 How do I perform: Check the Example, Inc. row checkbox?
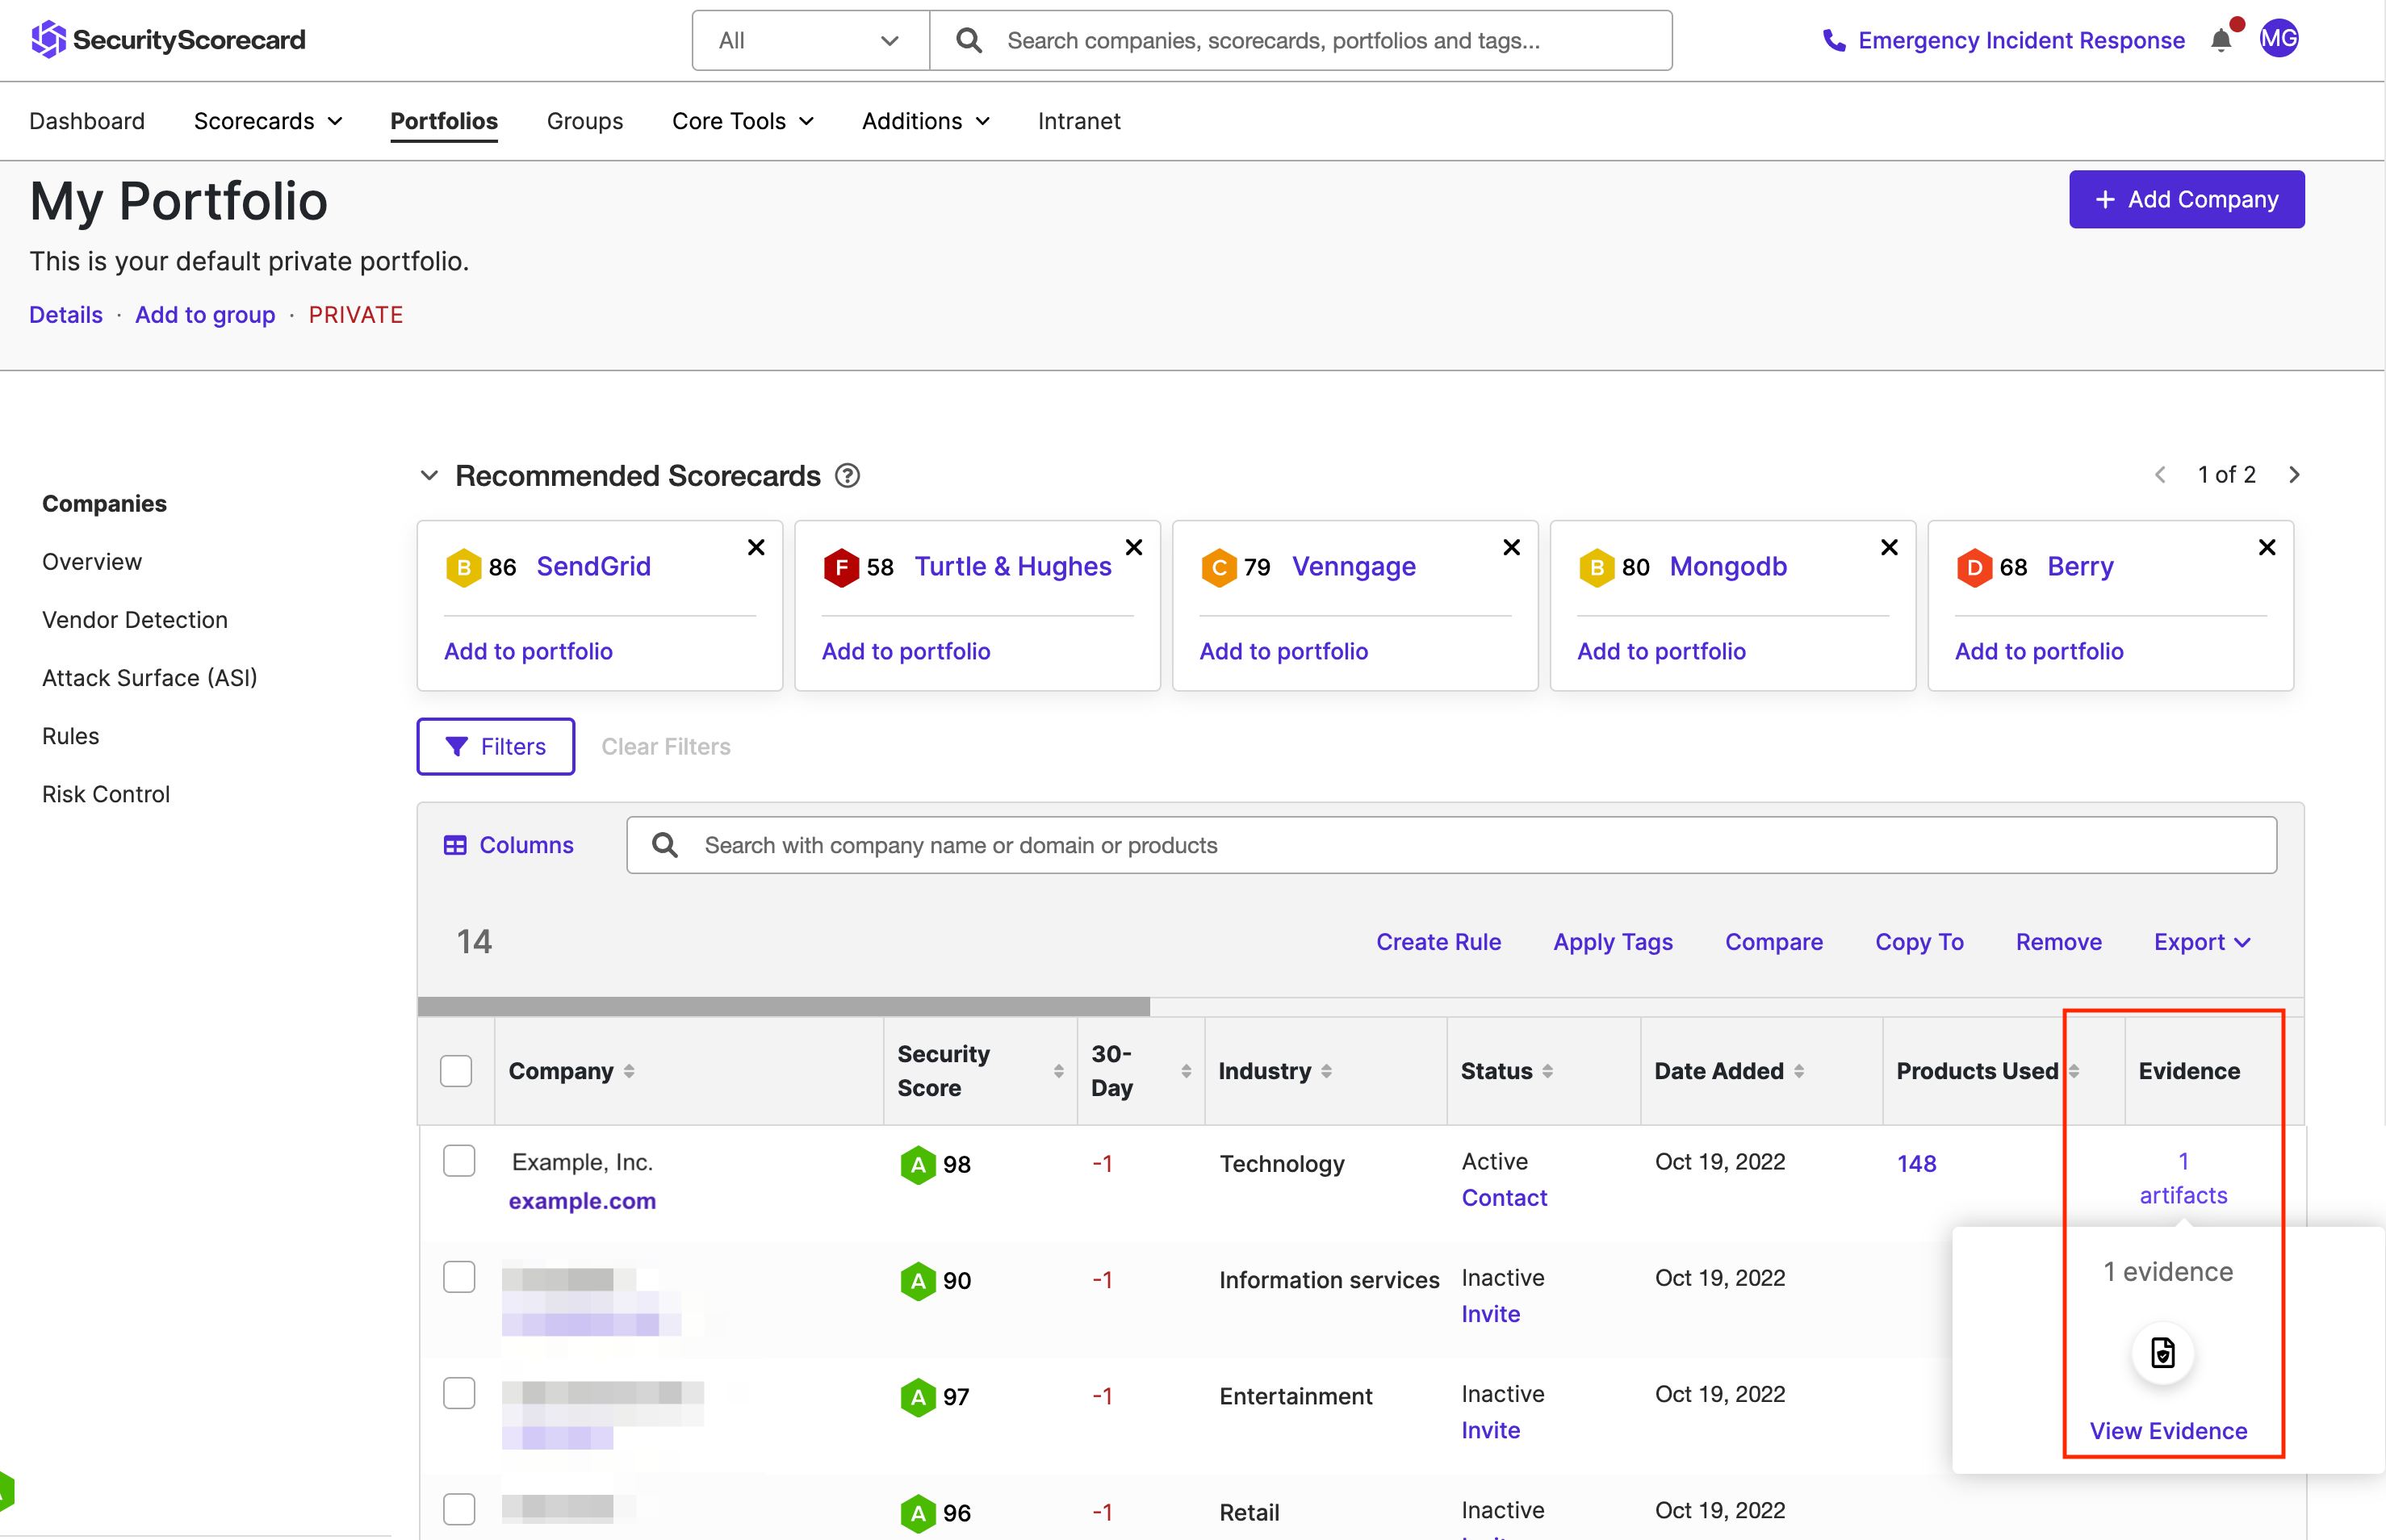(x=459, y=1161)
